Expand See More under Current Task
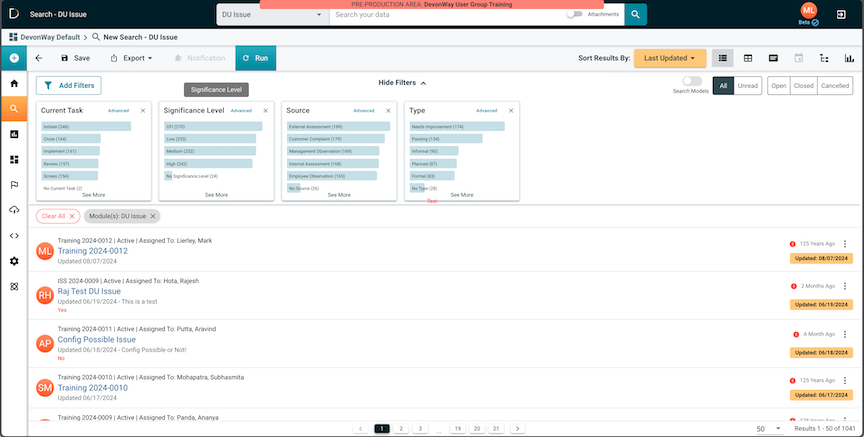 [x=94, y=195]
